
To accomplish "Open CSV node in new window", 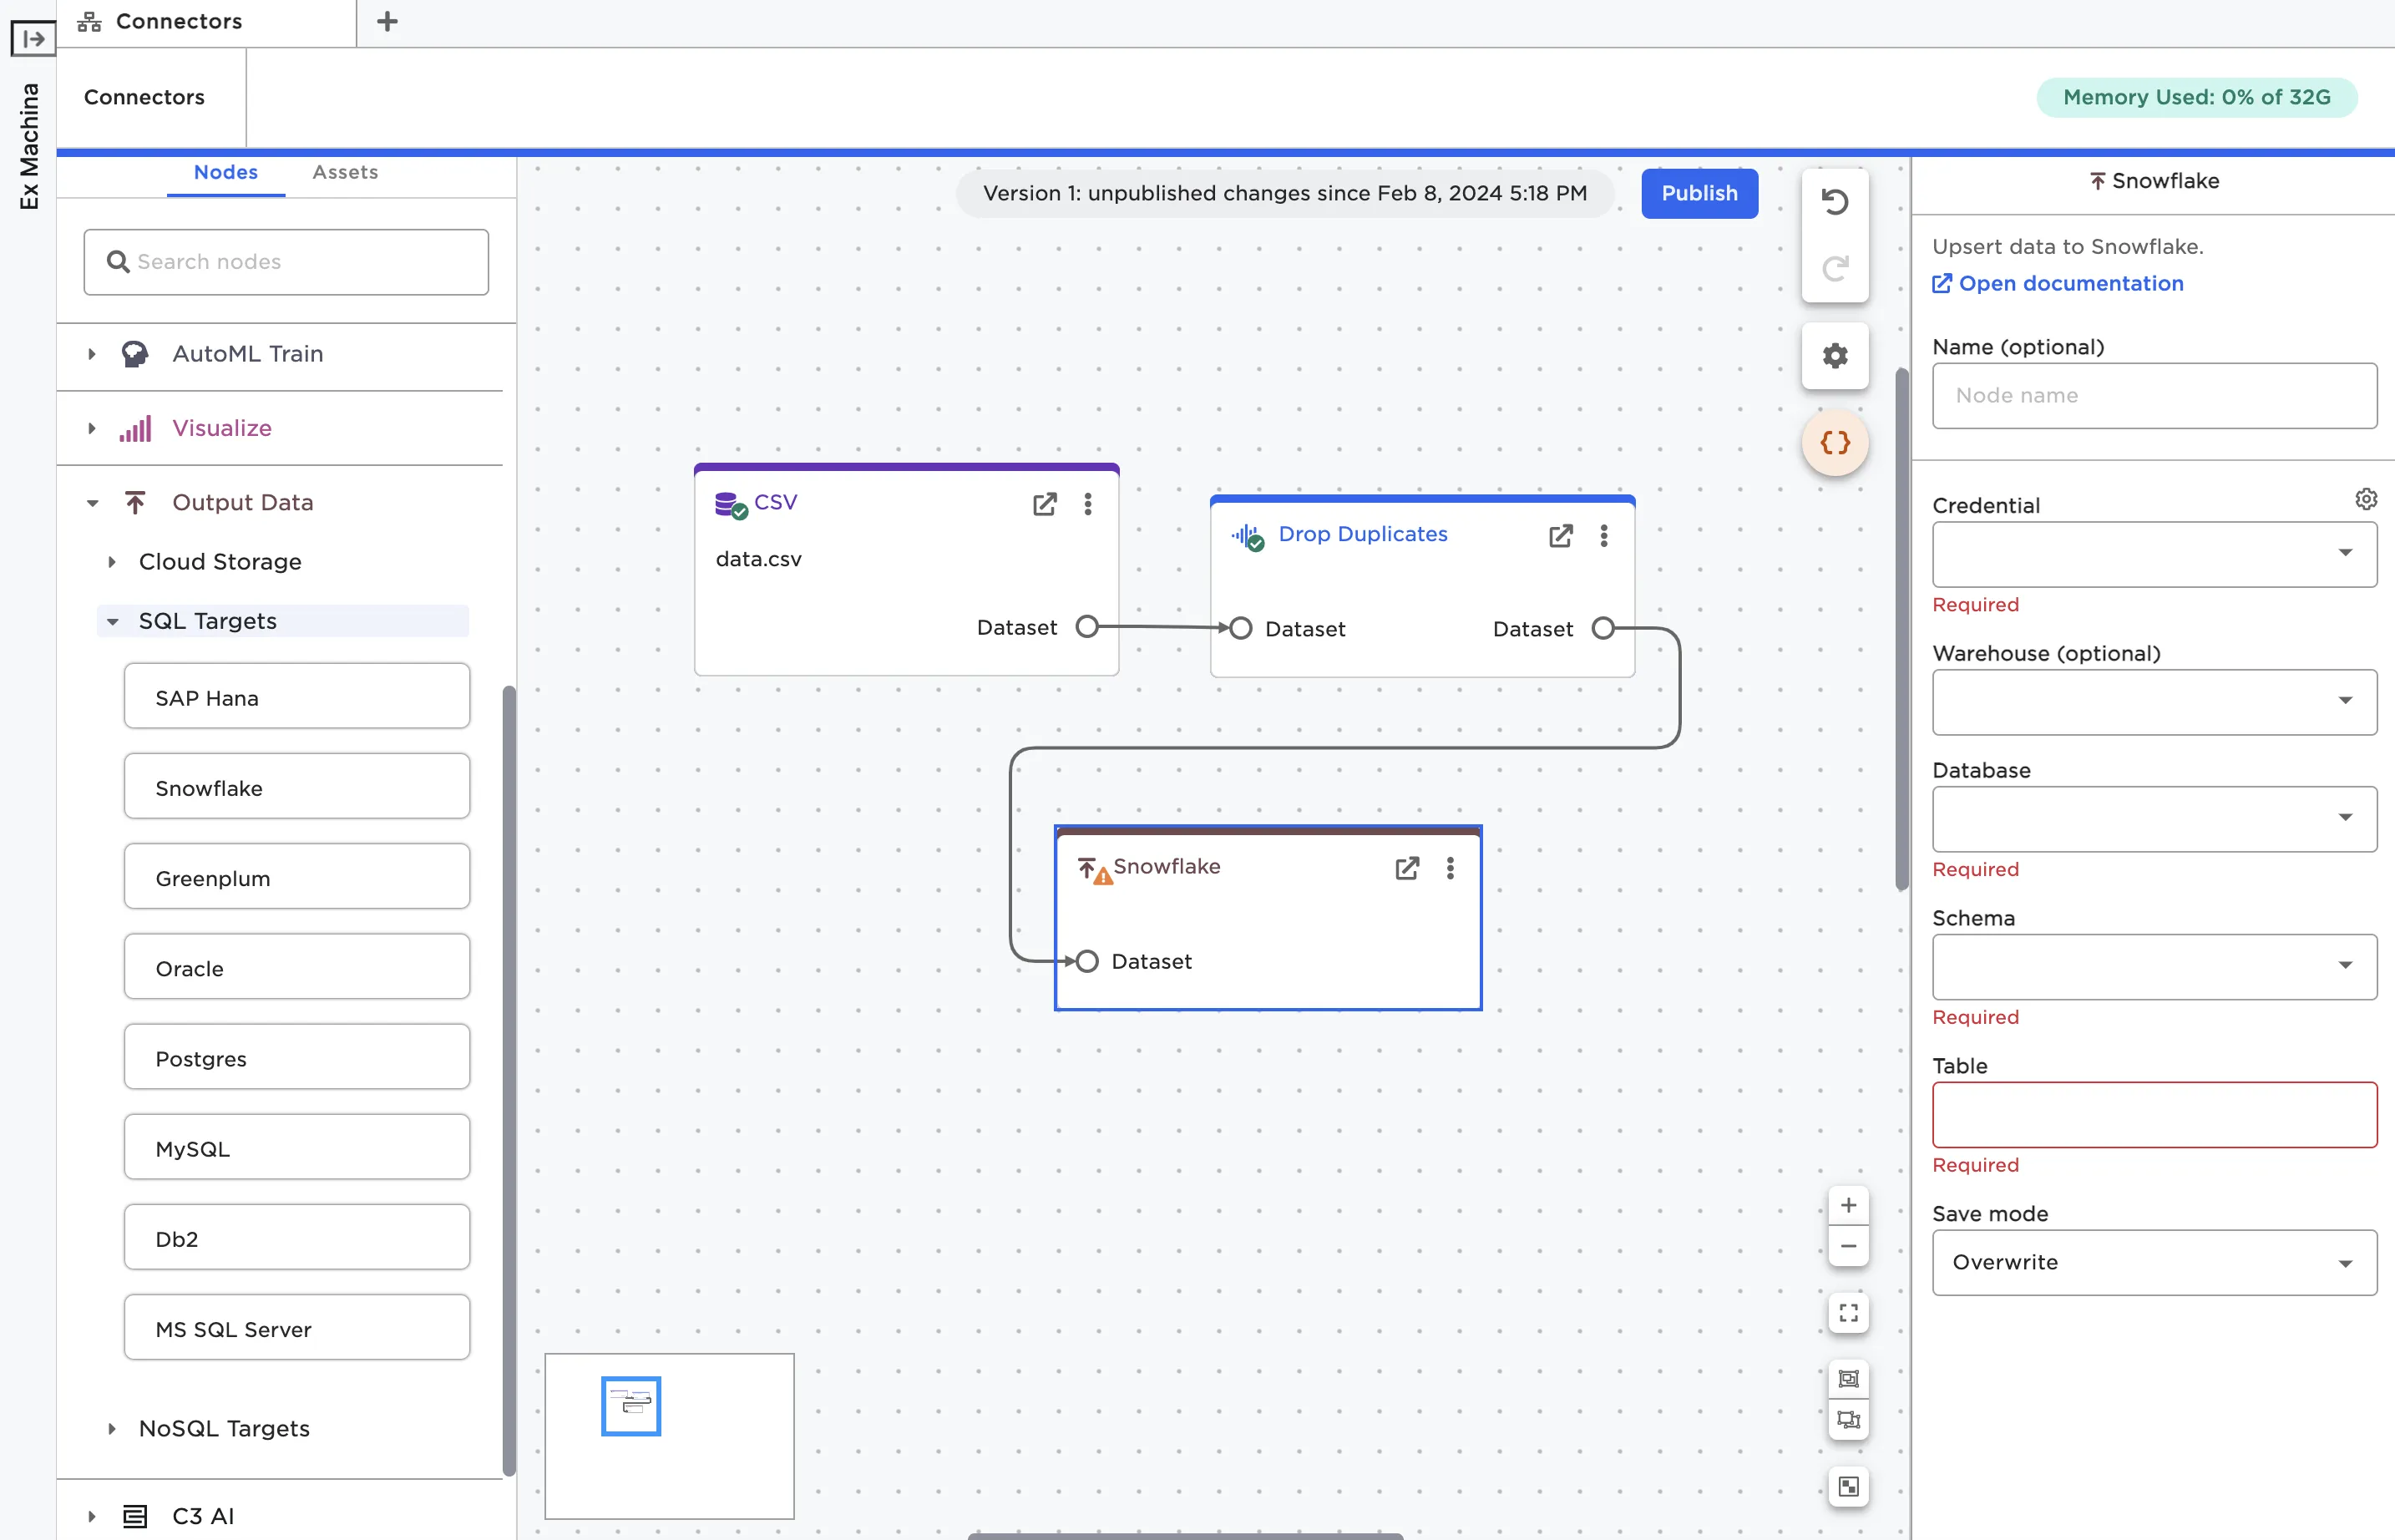I will [1044, 504].
